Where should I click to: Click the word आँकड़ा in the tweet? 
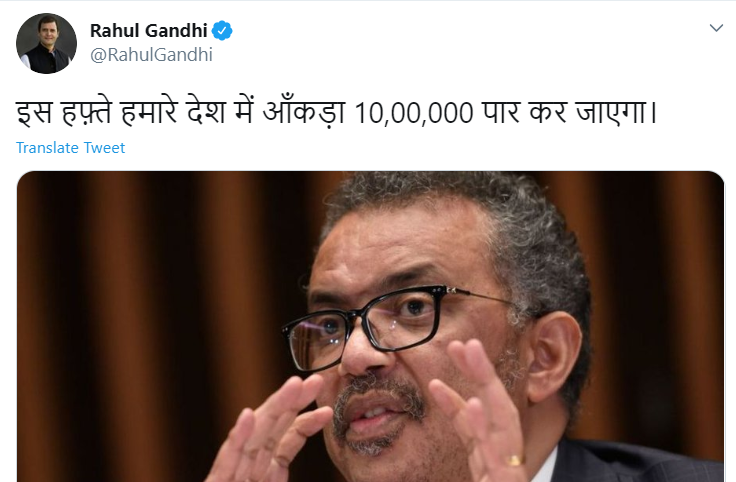tap(304, 113)
